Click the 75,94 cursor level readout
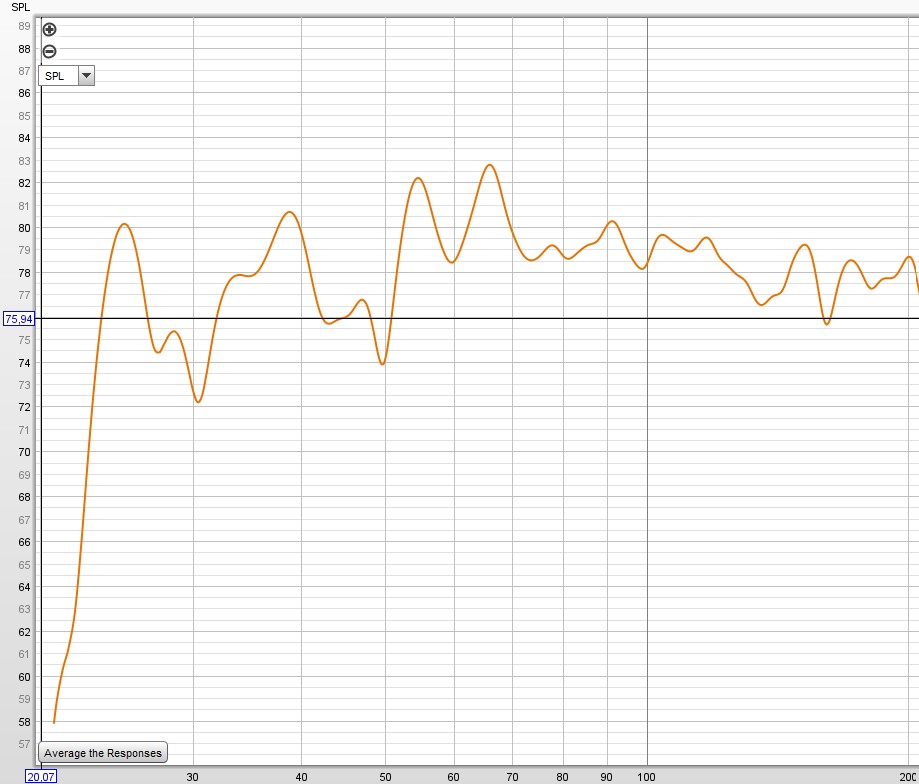Viewport: 919px width, 784px height. 18,319
